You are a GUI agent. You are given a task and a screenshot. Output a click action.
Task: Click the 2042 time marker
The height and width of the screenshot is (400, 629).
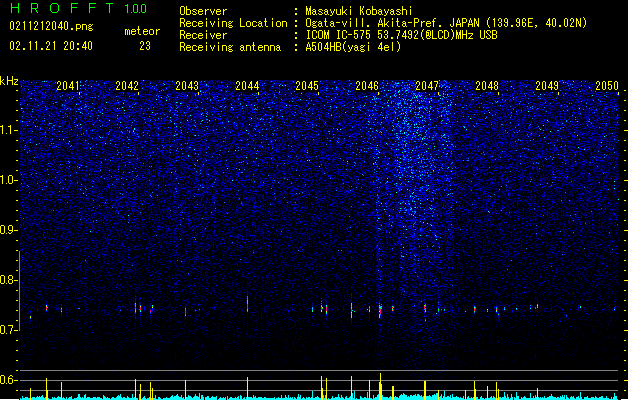click(127, 86)
